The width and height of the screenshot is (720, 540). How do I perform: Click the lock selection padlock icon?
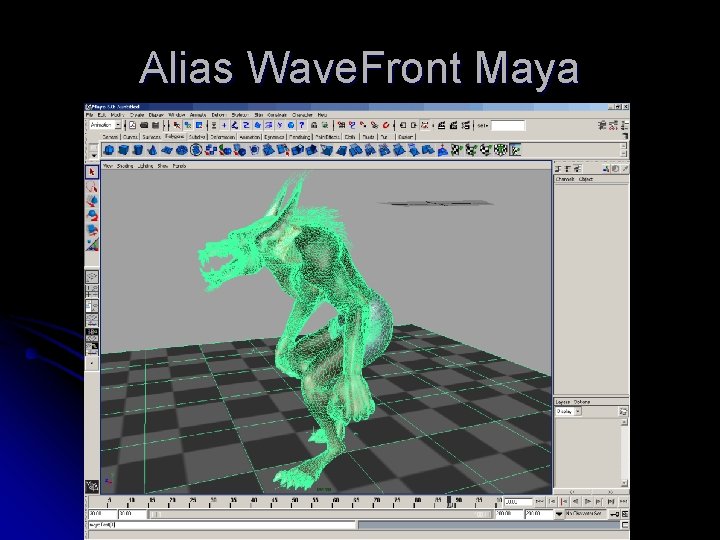[x=314, y=125]
